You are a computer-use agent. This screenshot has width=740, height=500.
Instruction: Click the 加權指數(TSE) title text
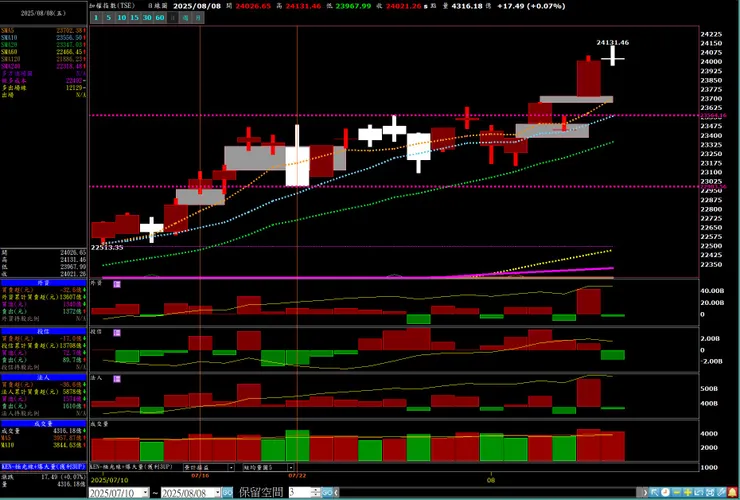point(110,6)
